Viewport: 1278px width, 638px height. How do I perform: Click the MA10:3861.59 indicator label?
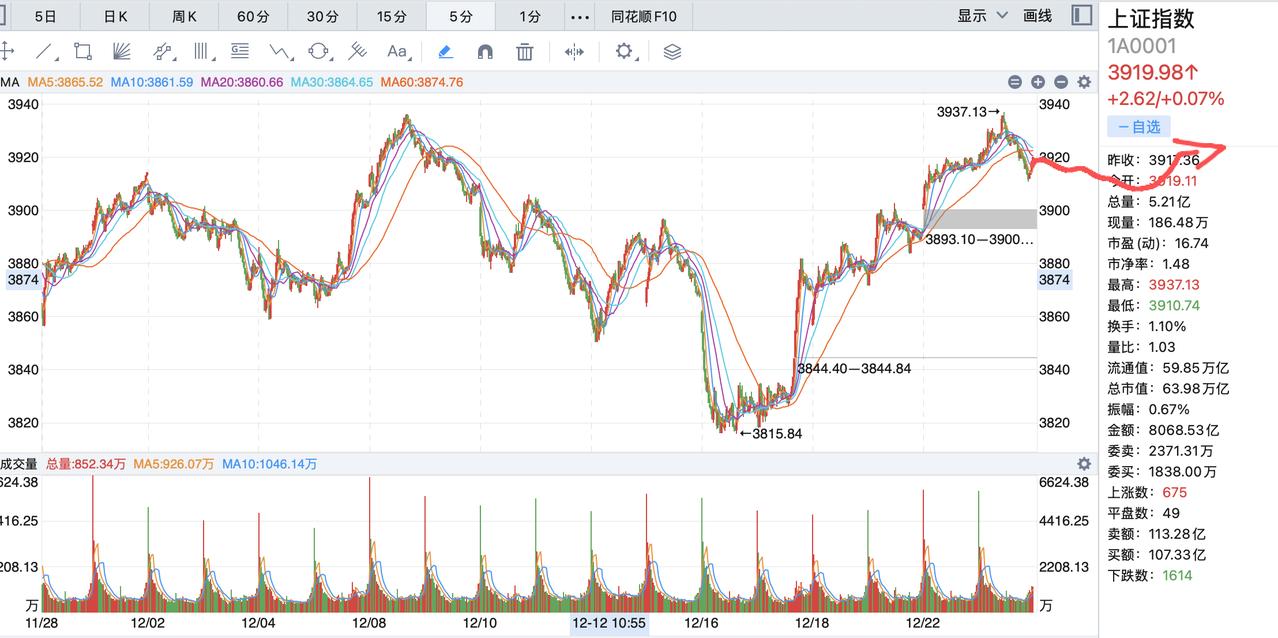152,82
